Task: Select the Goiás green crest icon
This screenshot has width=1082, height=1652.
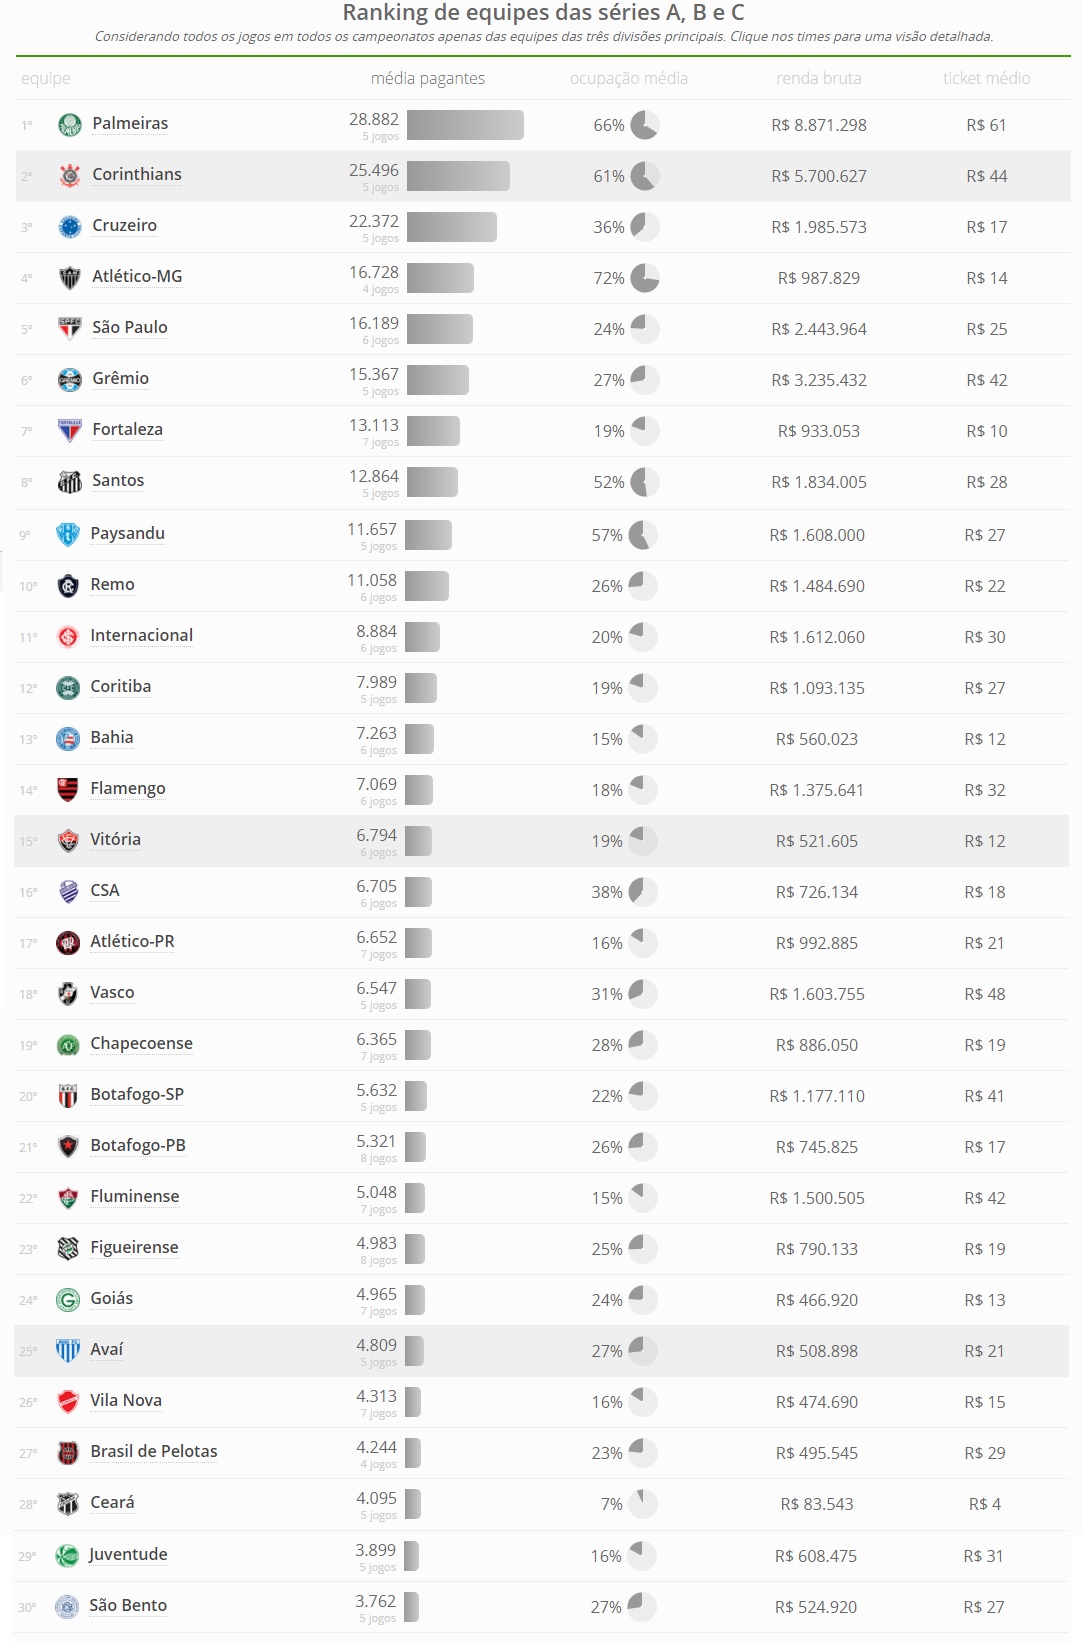Action: (x=68, y=1300)
